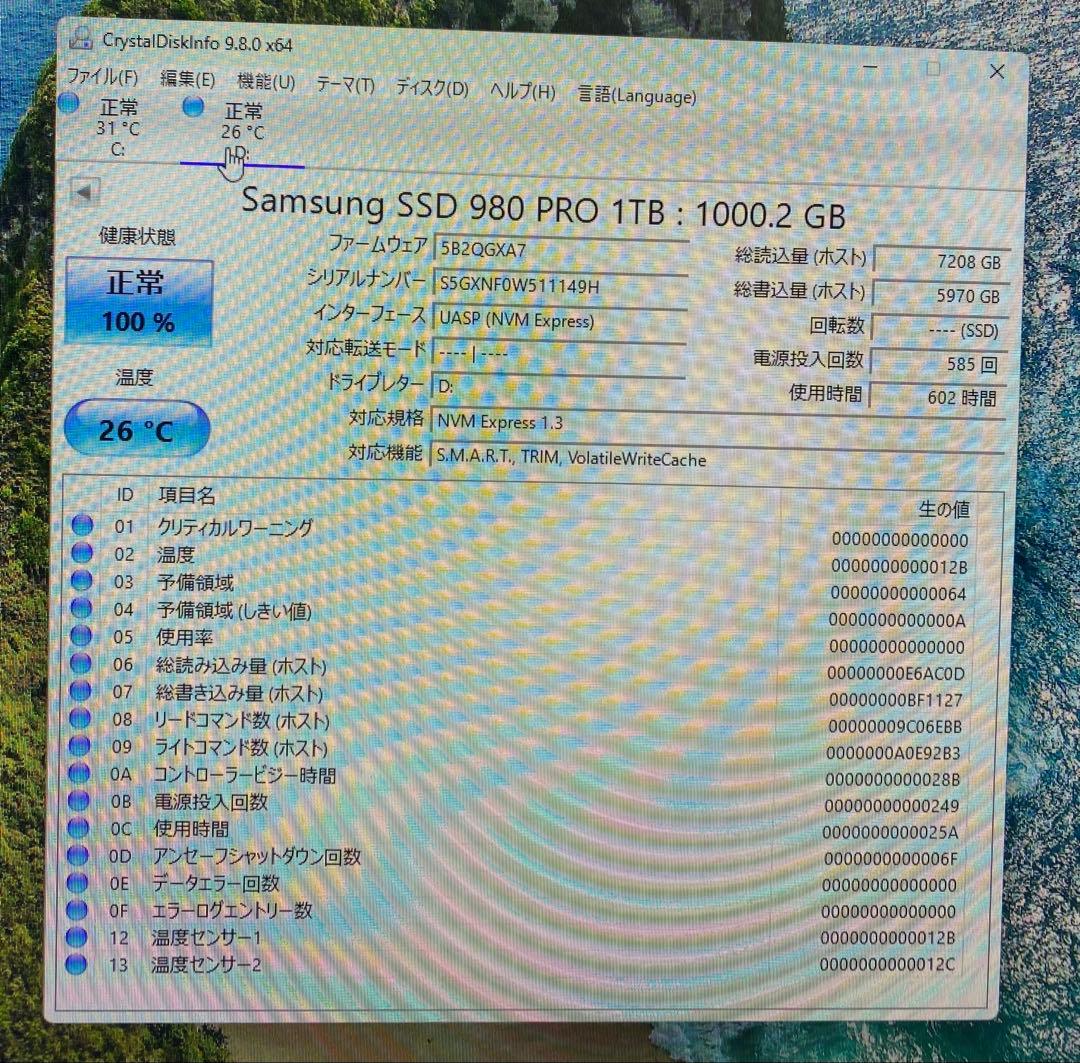Click status dot for ライトコマンド数 (ホスト) row
Image resolution: width=1080 pixels, height=1063 pixels.
pos(79,745)
